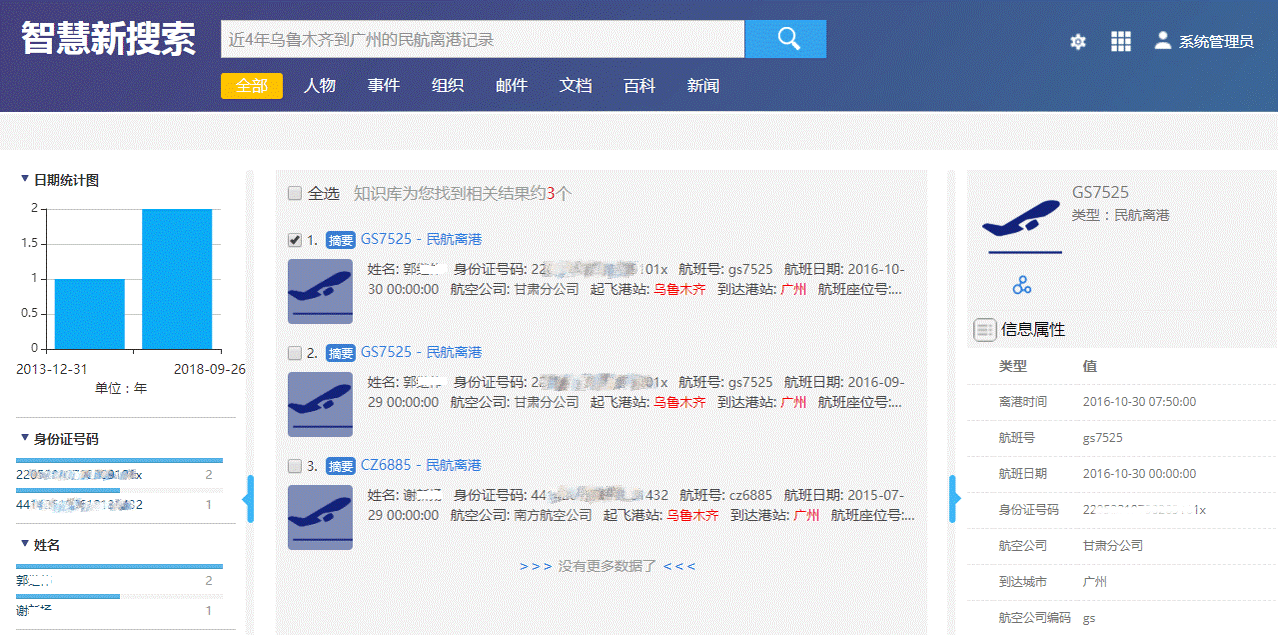Open settings via gear icon
1278x635 pixels.
[x=1077, y=42]
